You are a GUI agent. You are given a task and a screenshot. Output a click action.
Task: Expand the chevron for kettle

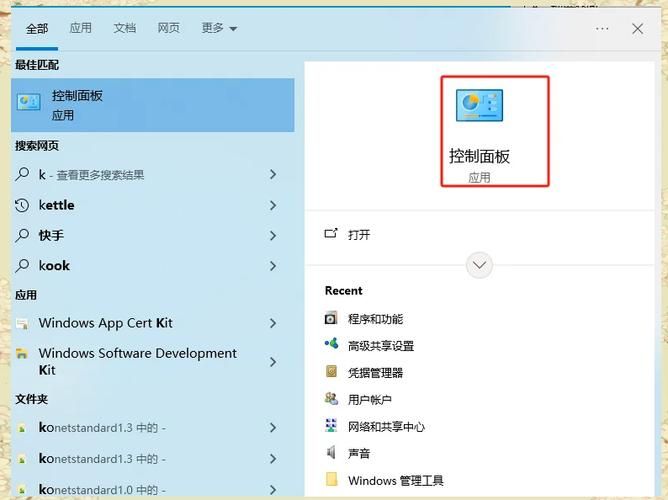273,206
